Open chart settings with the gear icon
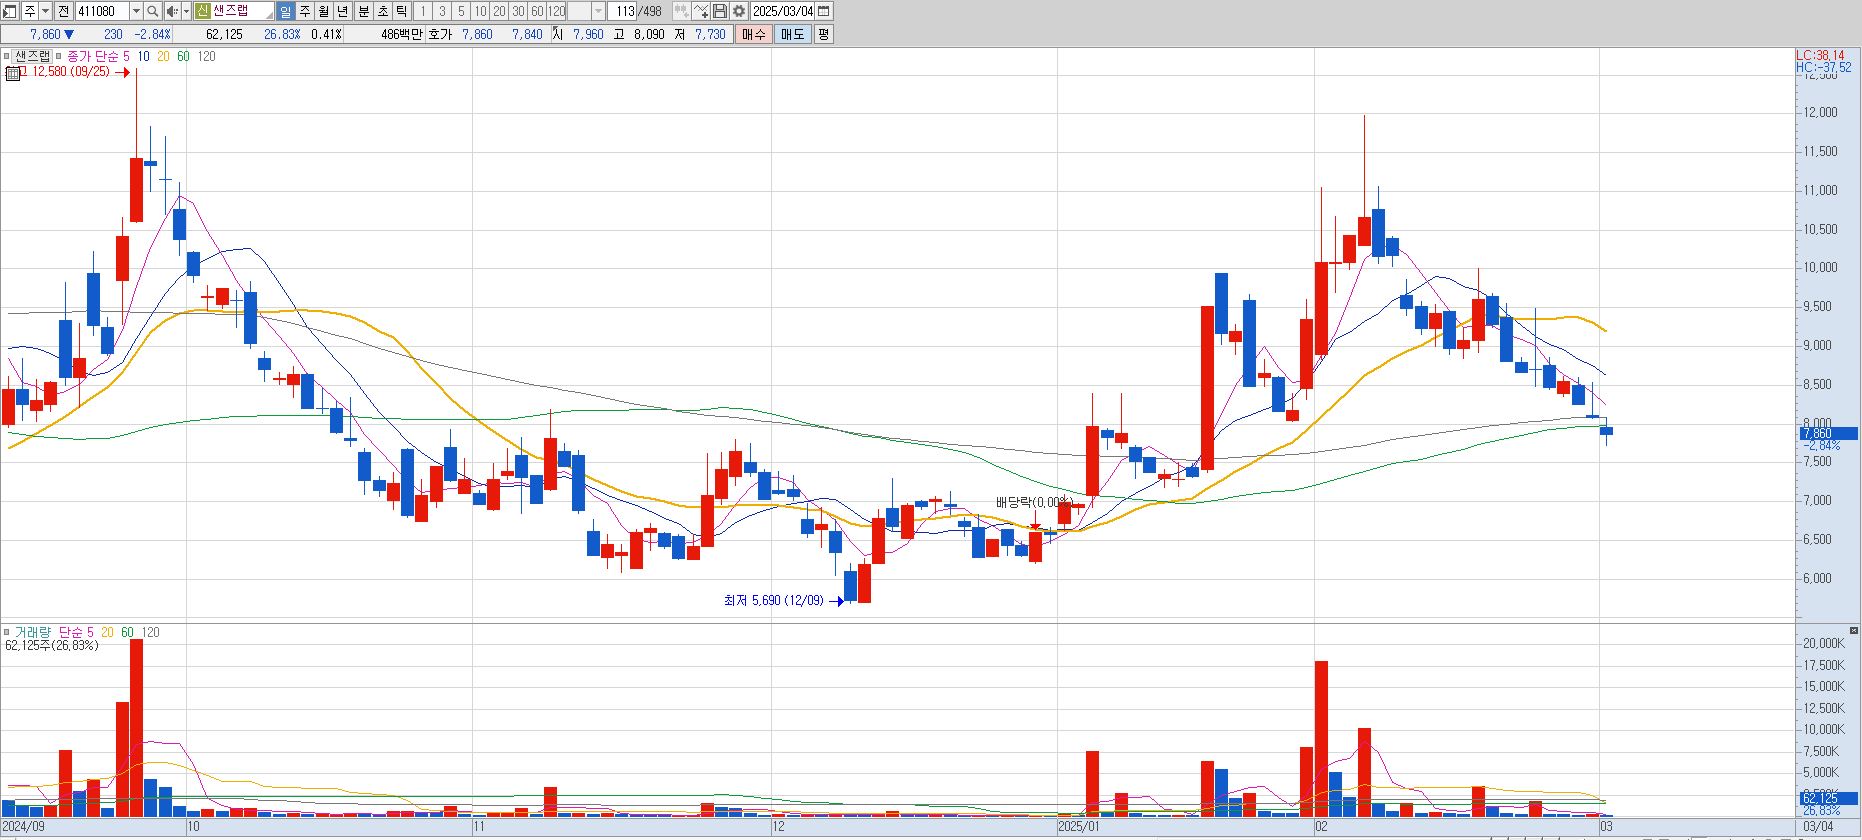Screen dimensions: 1862x840 click(x=738, y=11)
